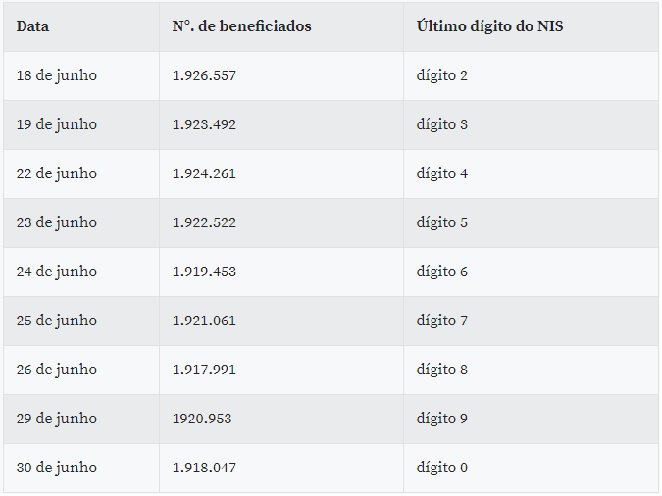The width and height of the screenshot is (662, 496).
Task: Select the "dígito 4" cell
Action: click(x=442, y=173)
